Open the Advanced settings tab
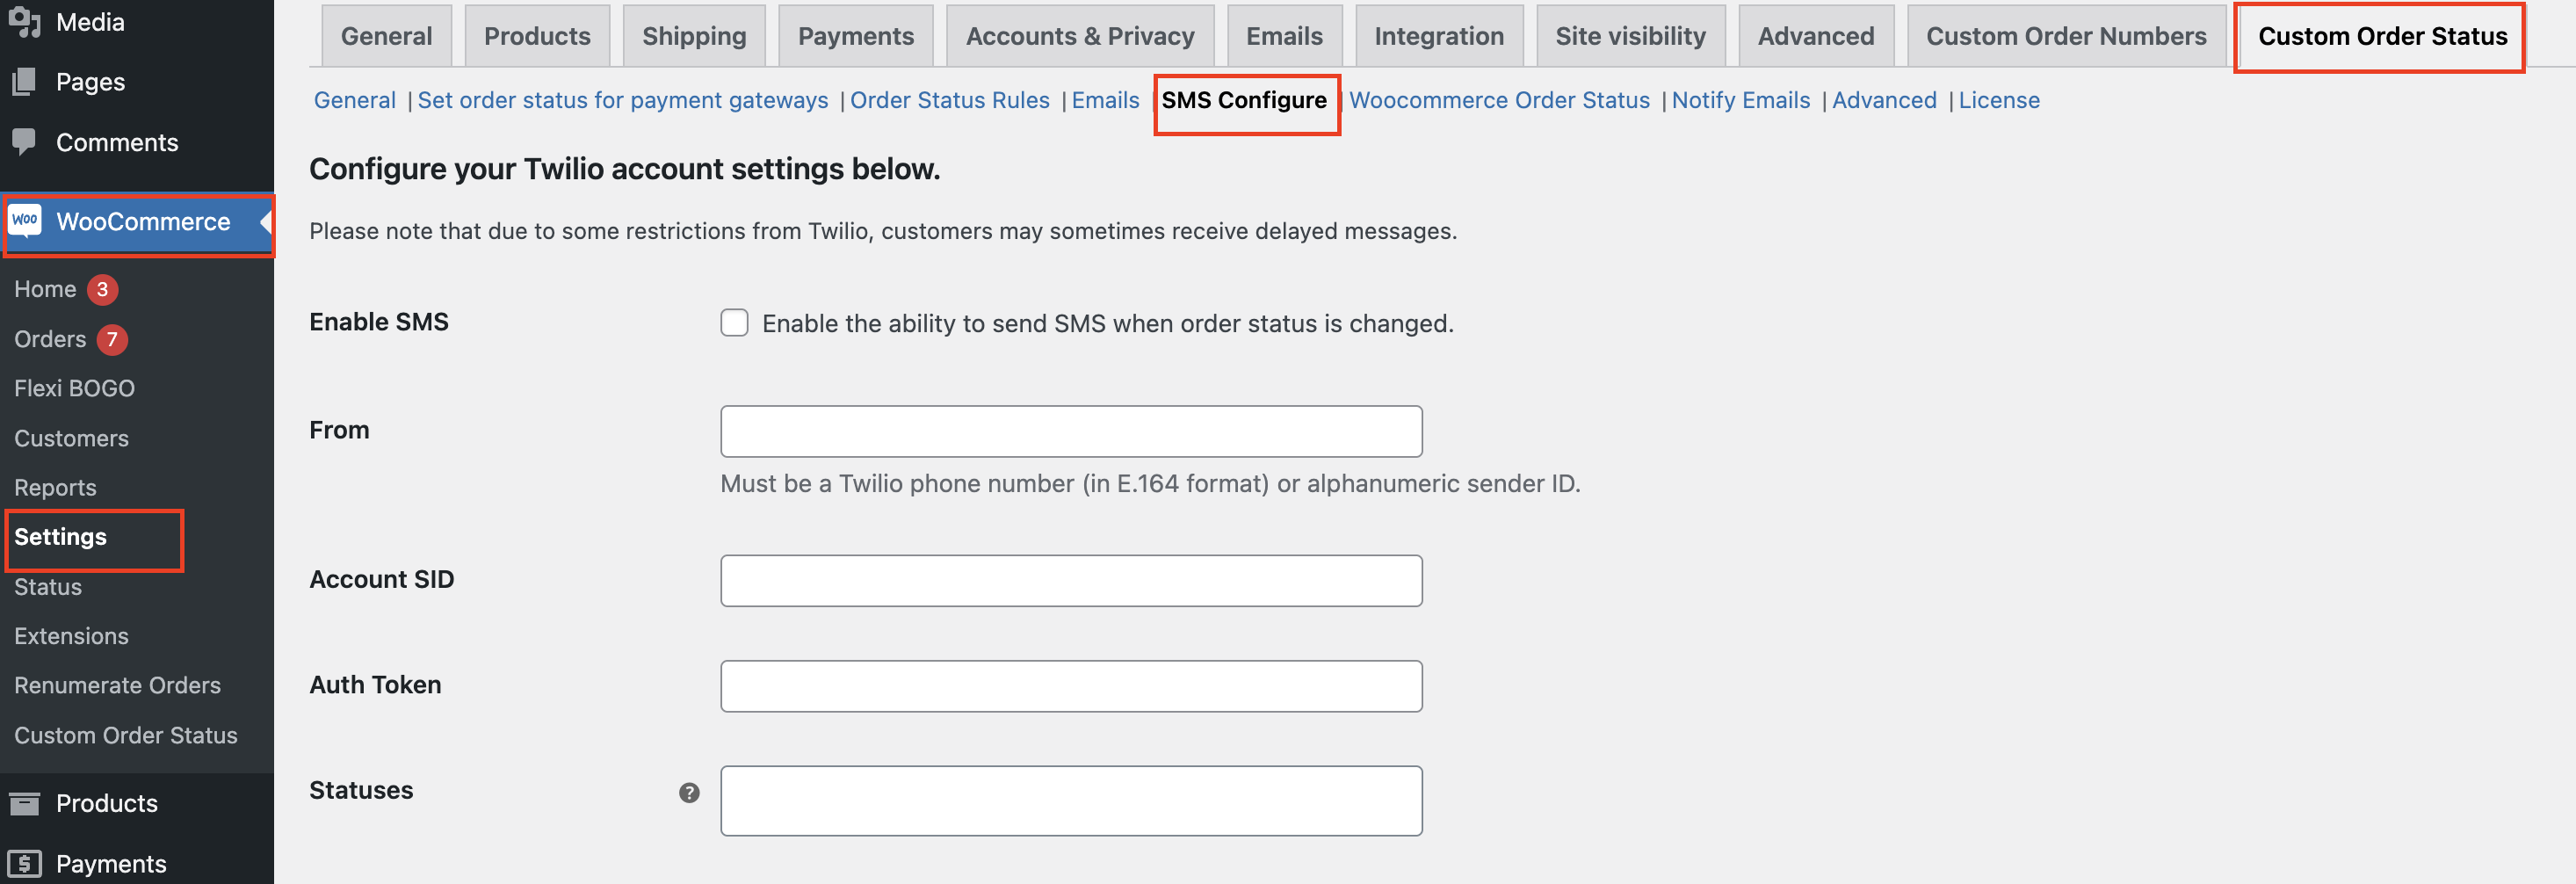2576x884 pixels. coord(1816,36)
